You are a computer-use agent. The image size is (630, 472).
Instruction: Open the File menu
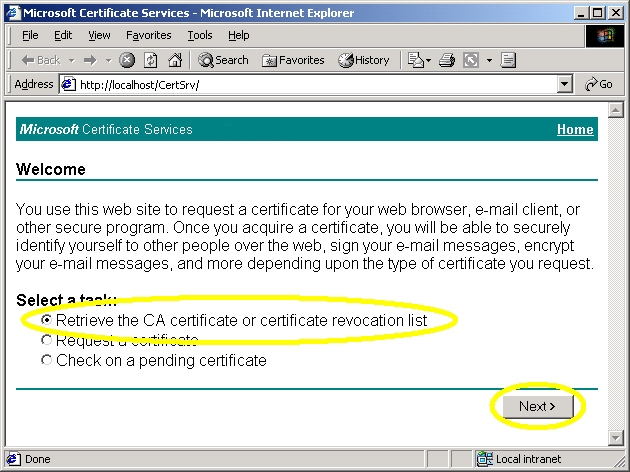[30, 35]
